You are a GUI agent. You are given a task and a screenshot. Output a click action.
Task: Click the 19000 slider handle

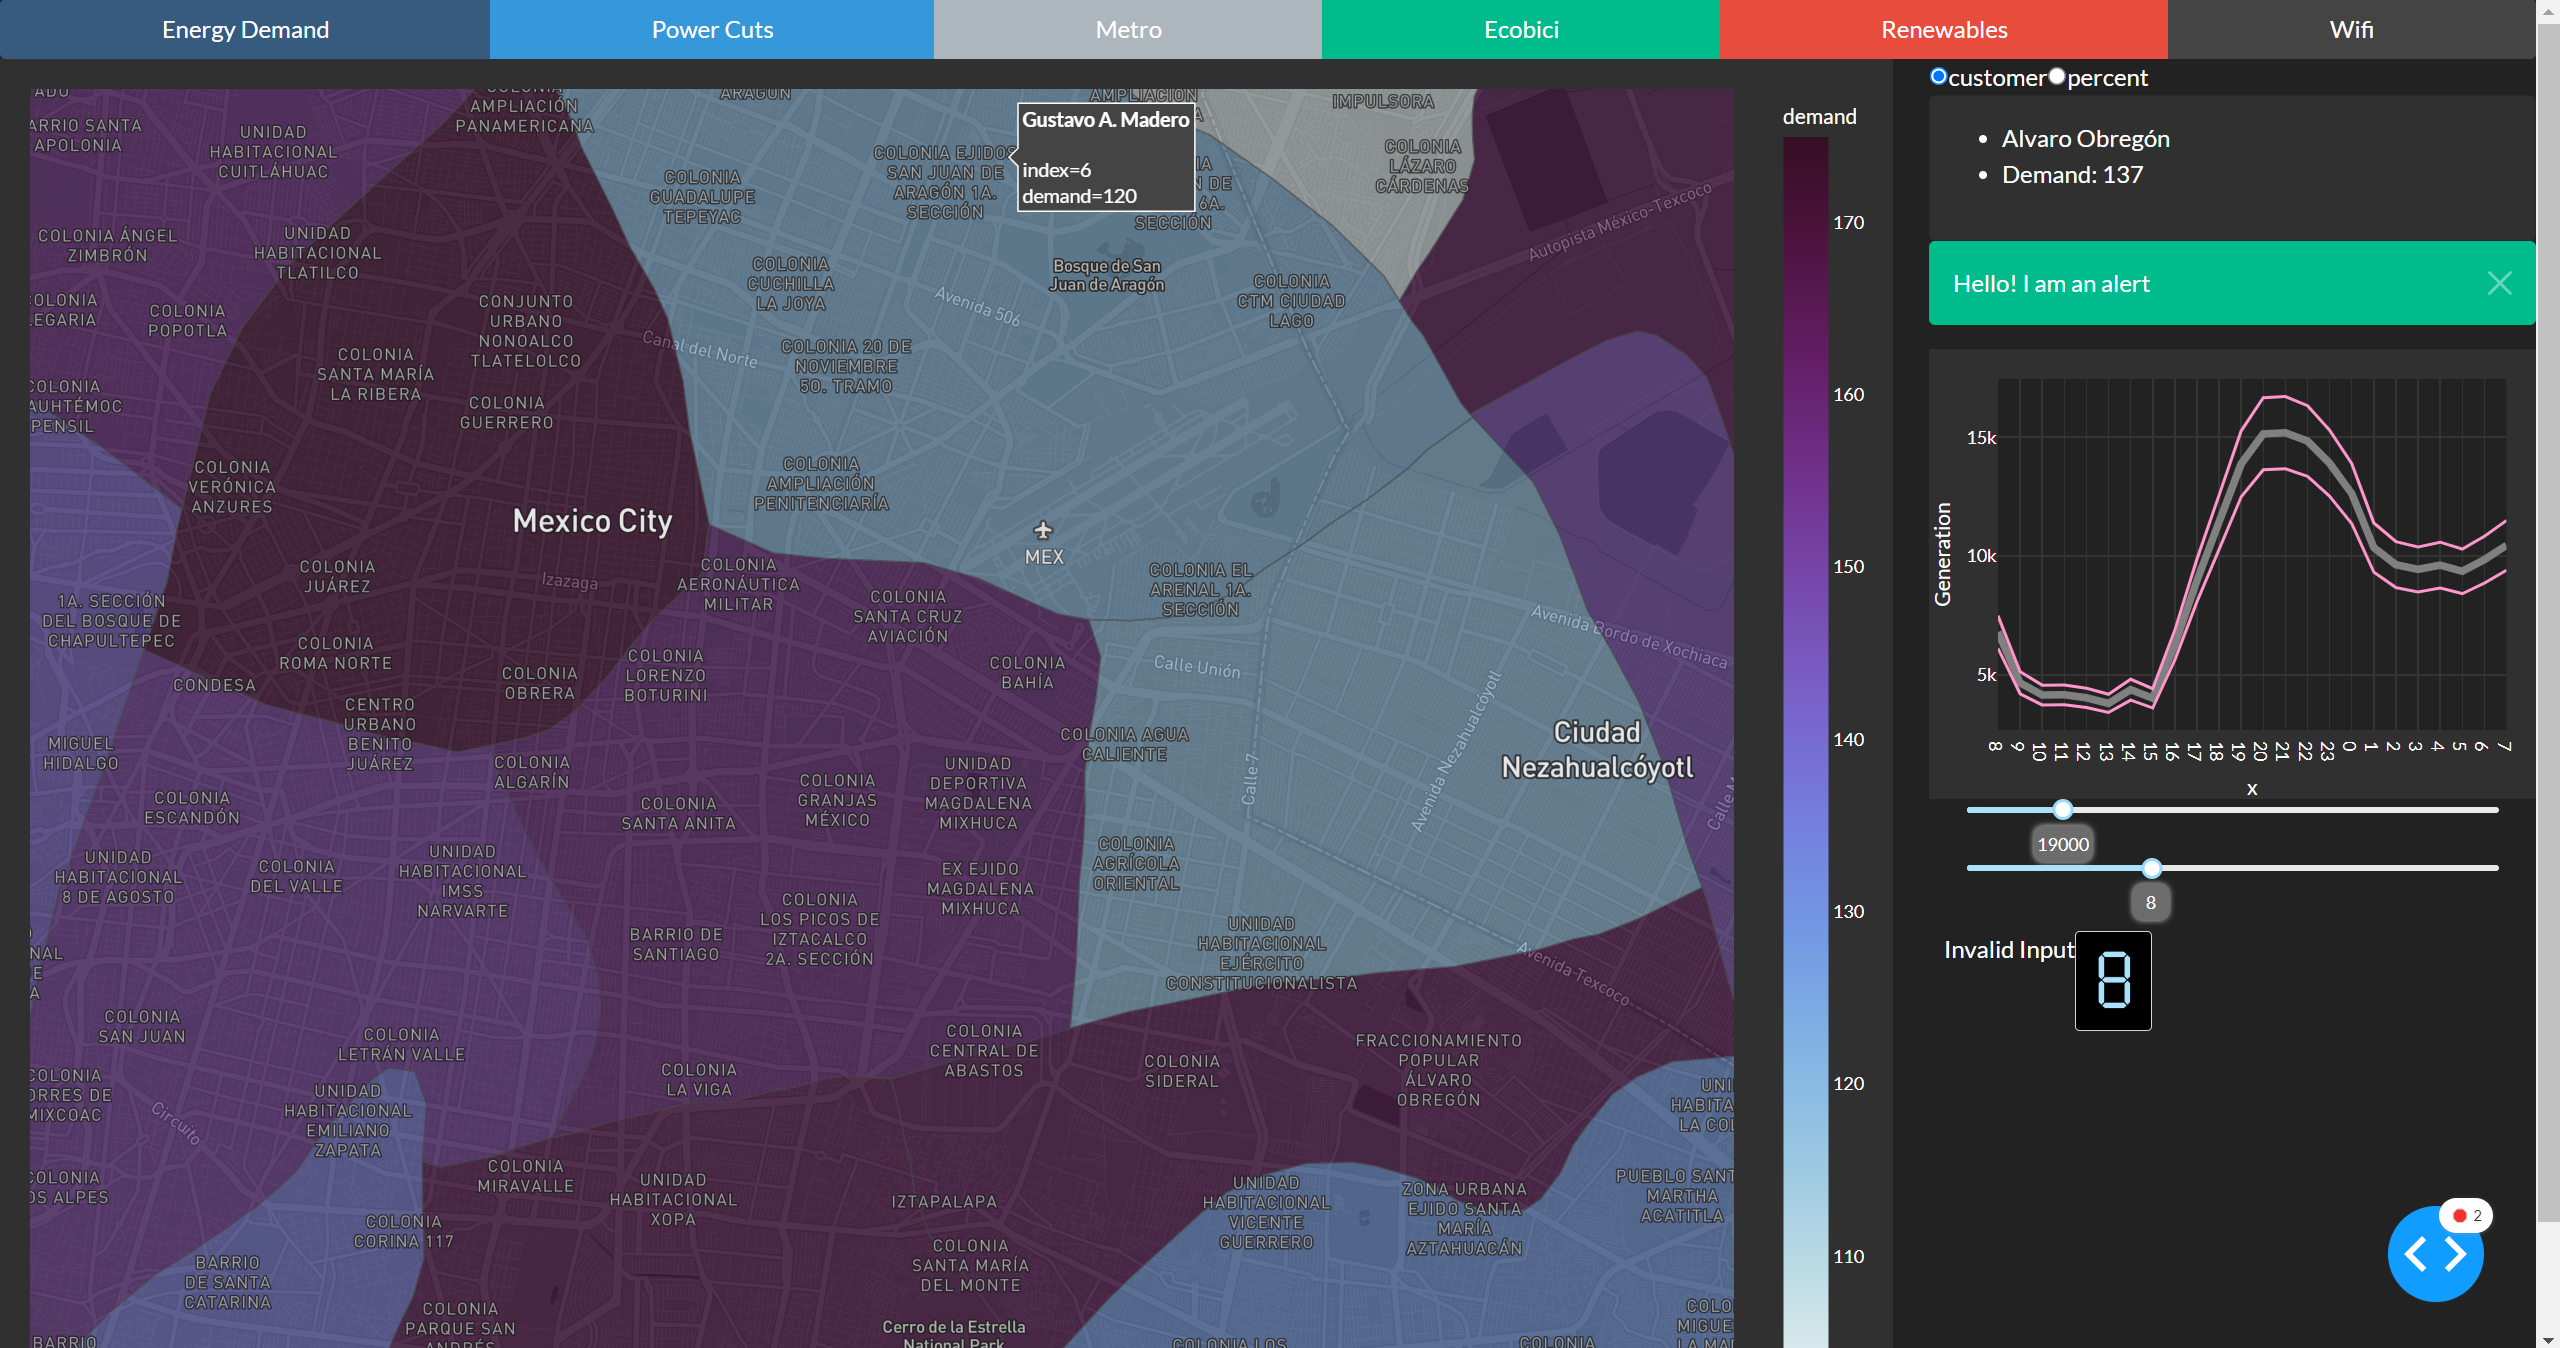2063,810
